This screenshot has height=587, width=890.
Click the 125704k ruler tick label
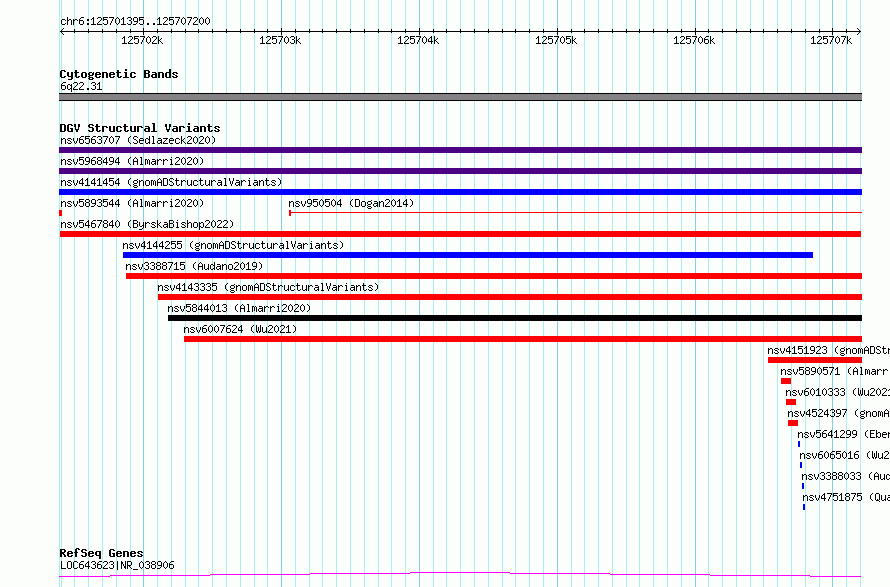(418, 40)
